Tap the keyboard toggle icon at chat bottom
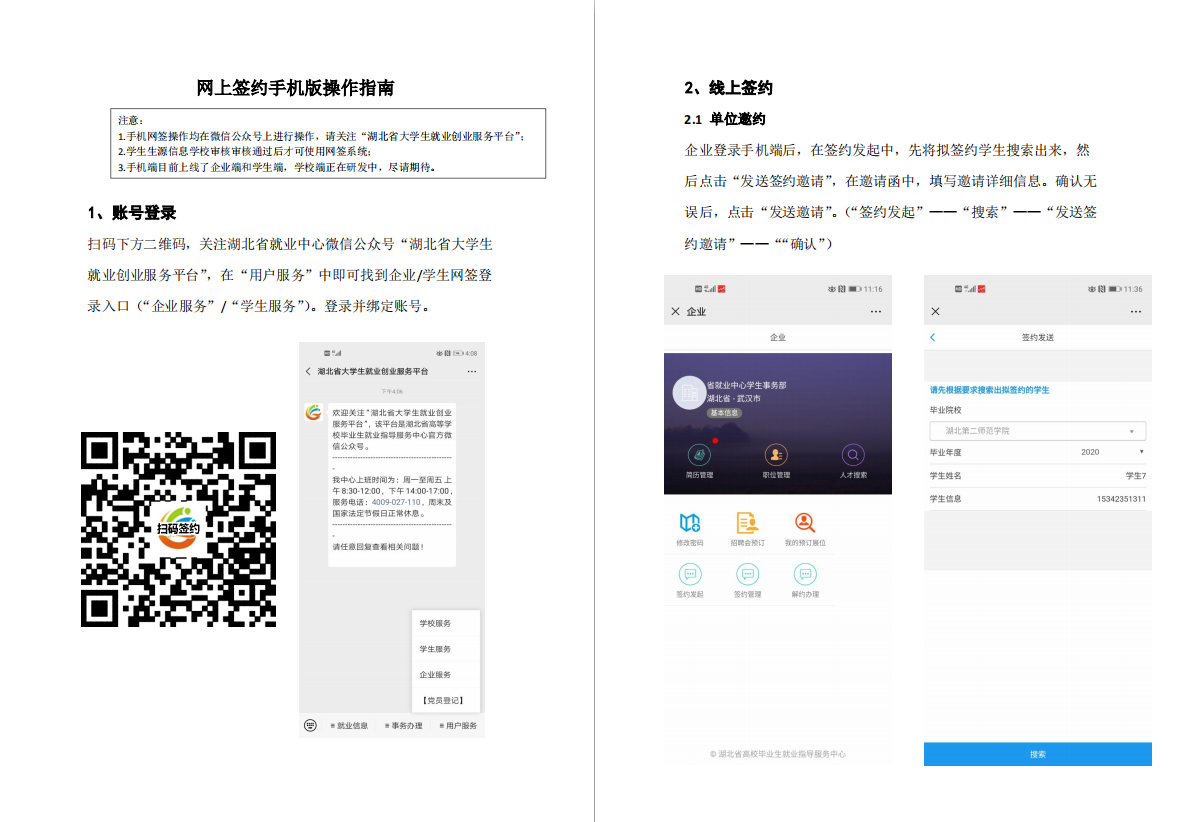Image resolution: width=1190 pixels, height=822 pixels. coord(310,726)
